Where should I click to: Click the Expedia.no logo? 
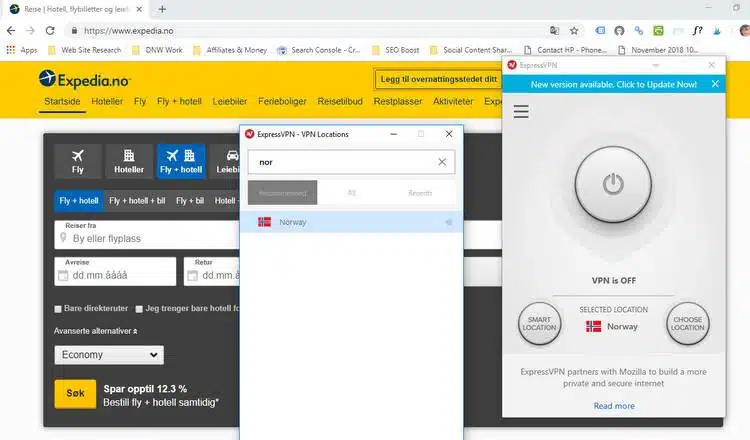(x=84, y=79)
